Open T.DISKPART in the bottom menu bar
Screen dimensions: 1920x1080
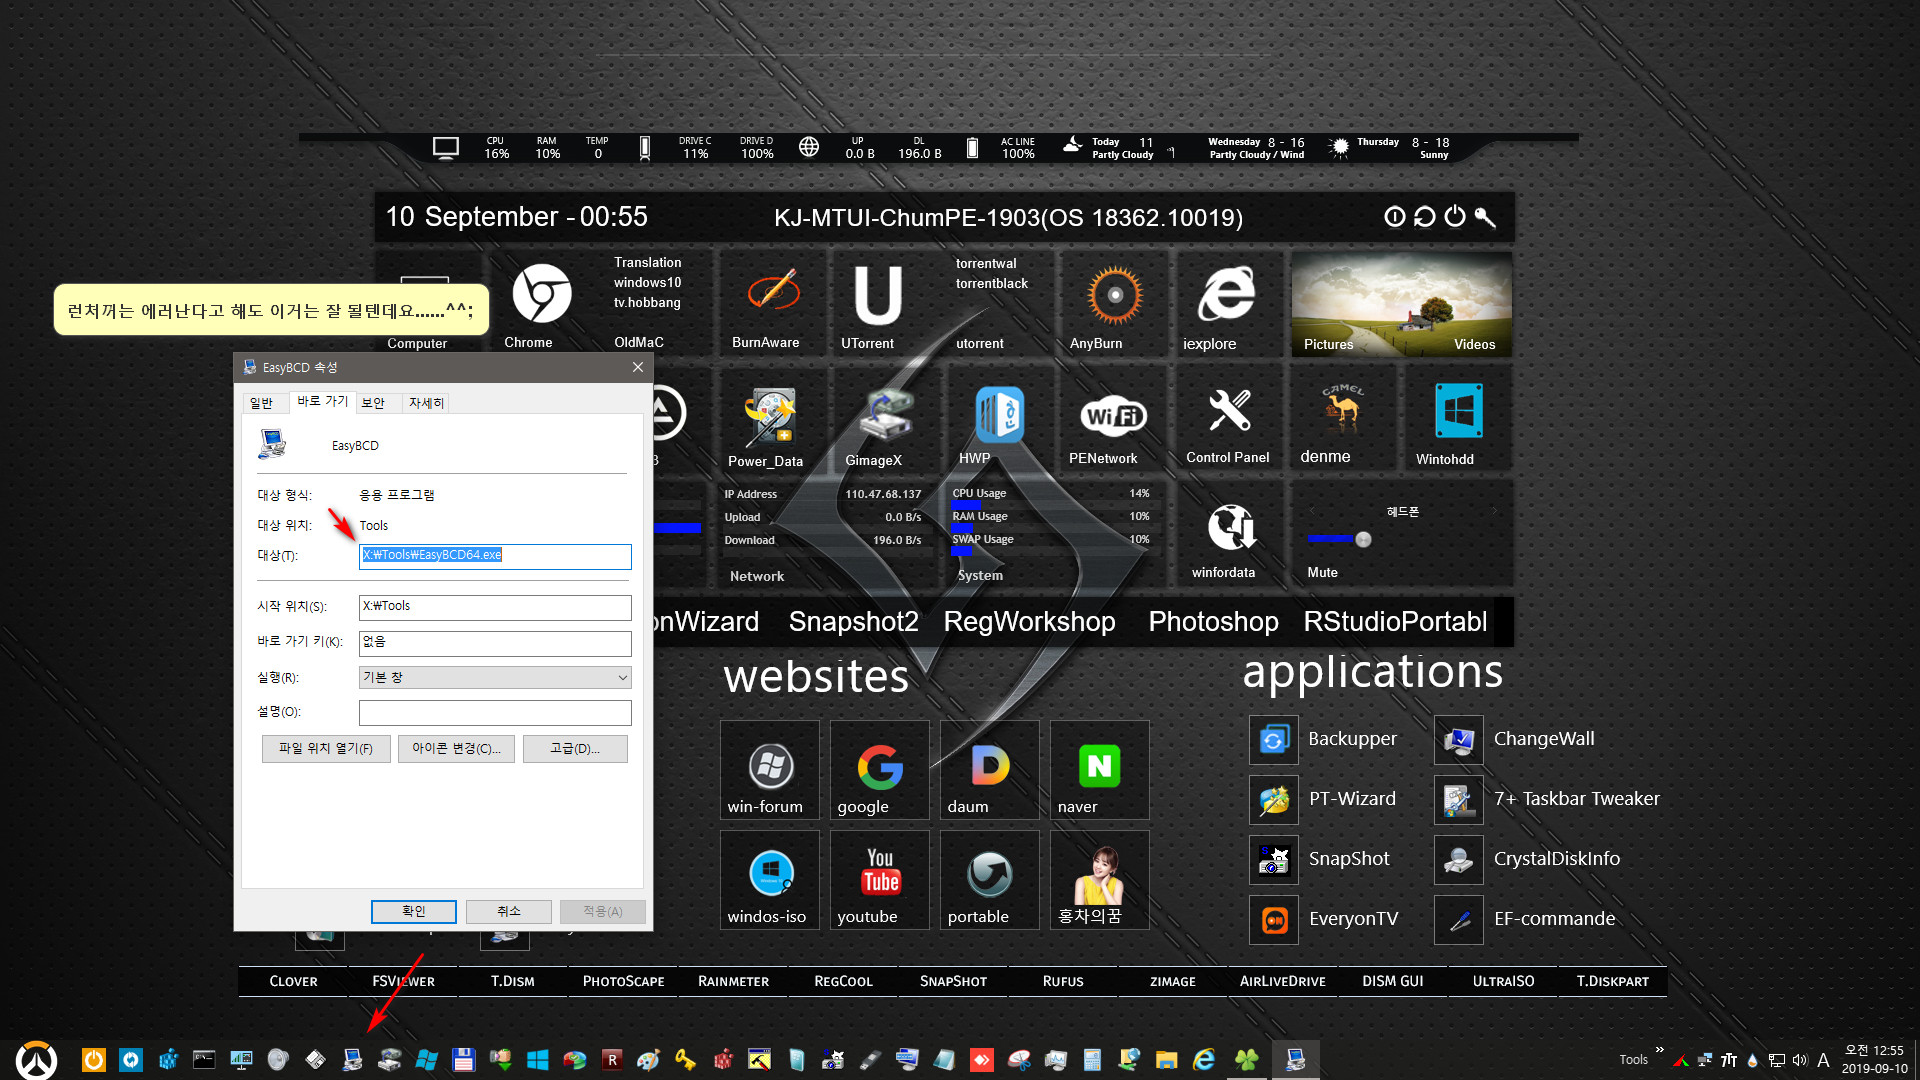(1612, 981)
